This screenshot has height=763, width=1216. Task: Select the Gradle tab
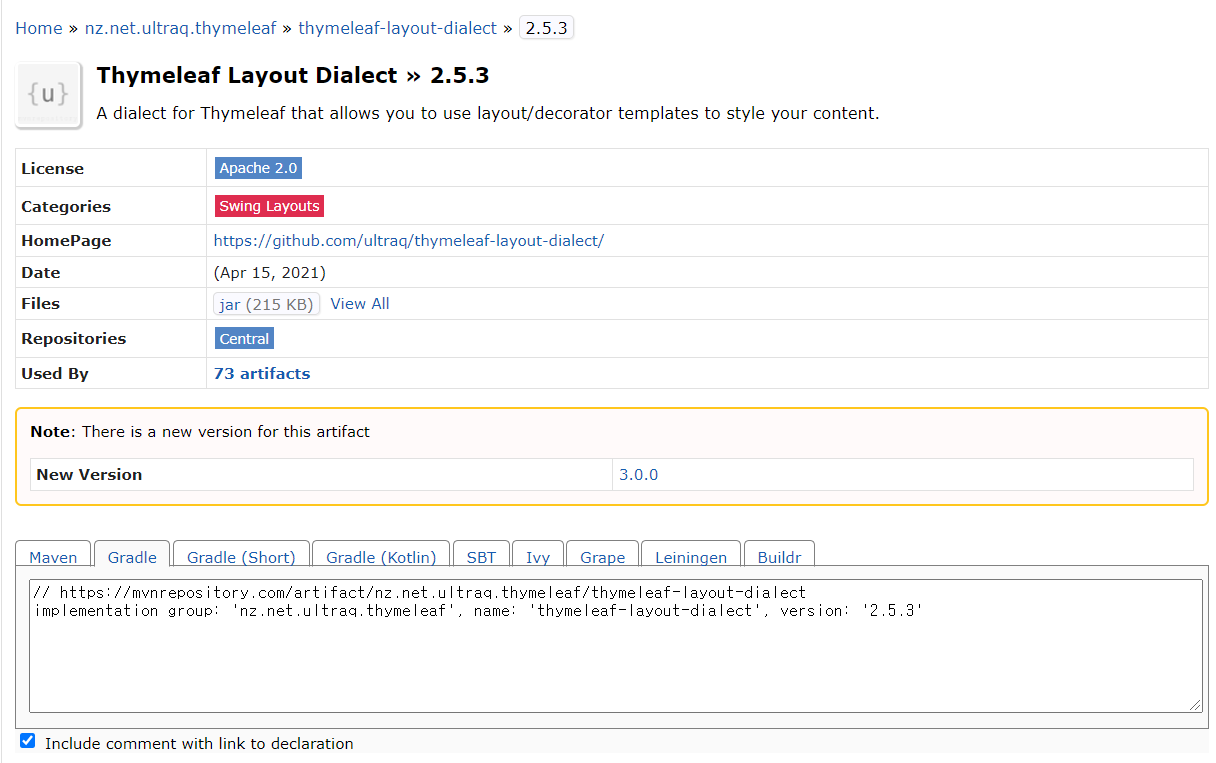point(132,557)
